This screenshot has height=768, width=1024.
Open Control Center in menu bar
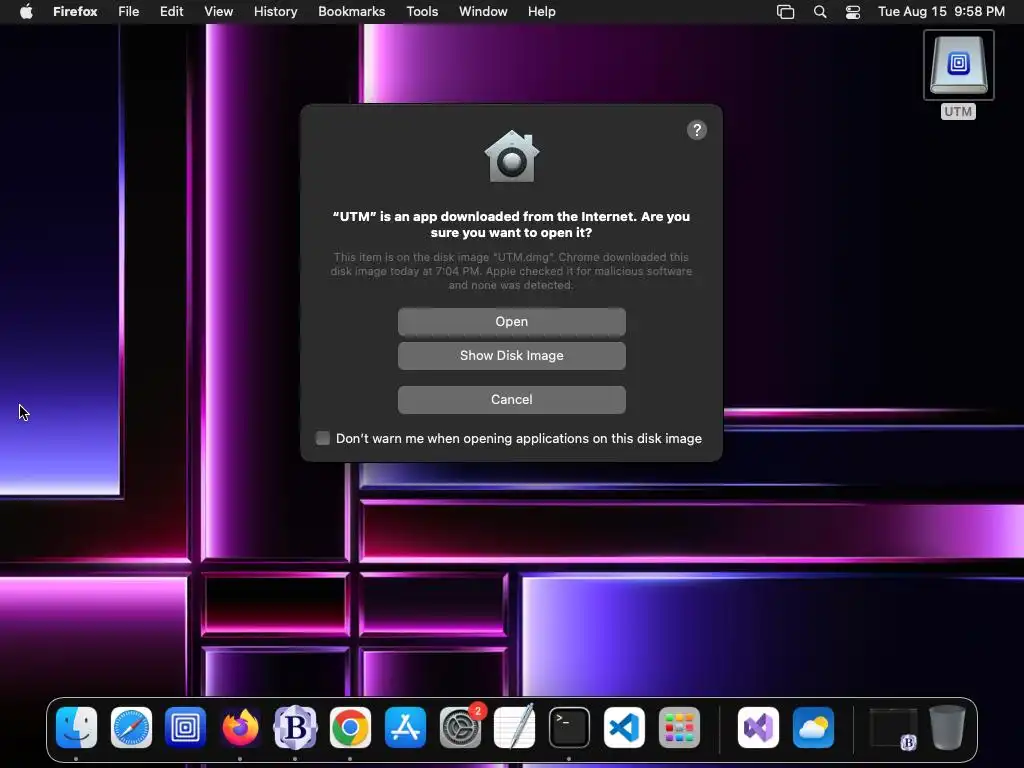(x=853, y=12)
